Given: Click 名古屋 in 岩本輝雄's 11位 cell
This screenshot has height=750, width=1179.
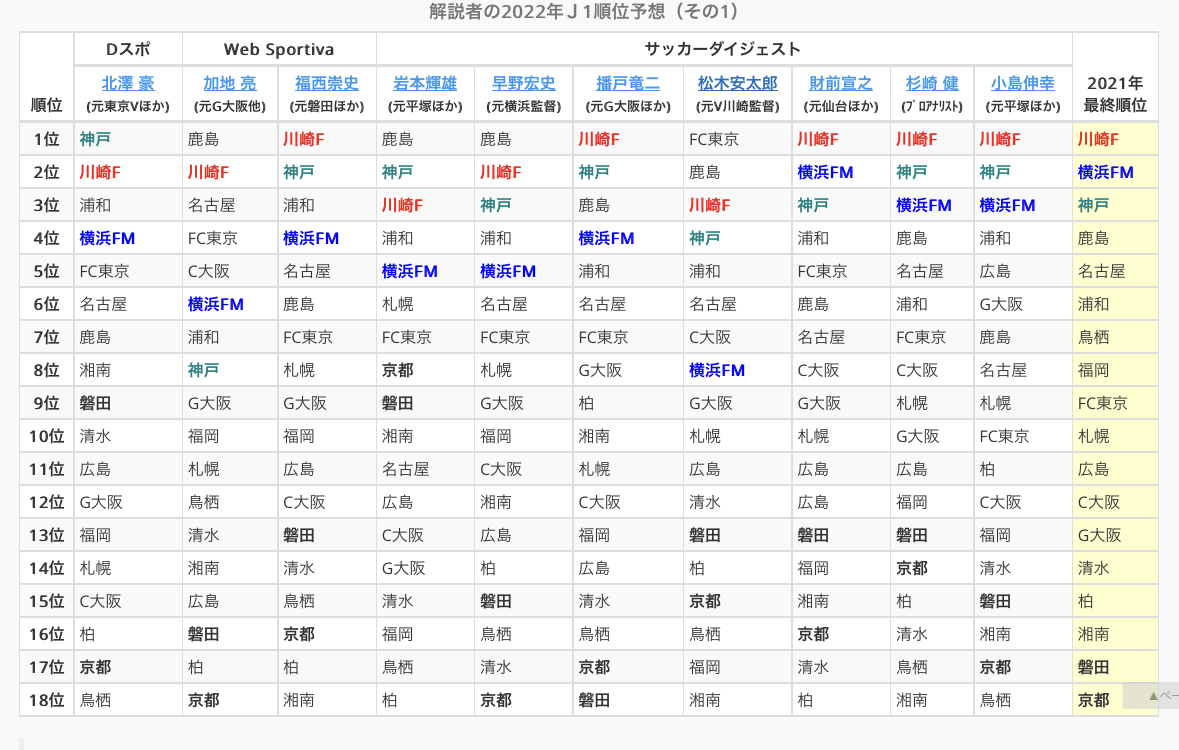Looking at the screenshot, I should [405, 469].
